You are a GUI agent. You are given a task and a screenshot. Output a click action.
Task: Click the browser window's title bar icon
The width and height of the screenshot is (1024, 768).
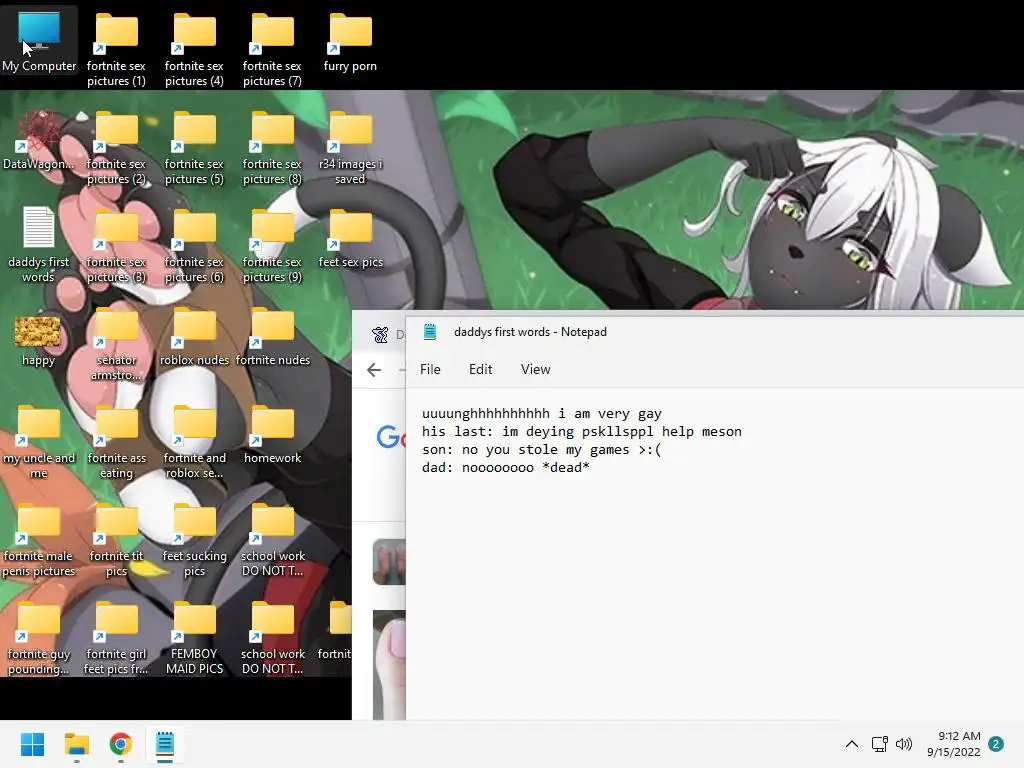click(379, 334)
